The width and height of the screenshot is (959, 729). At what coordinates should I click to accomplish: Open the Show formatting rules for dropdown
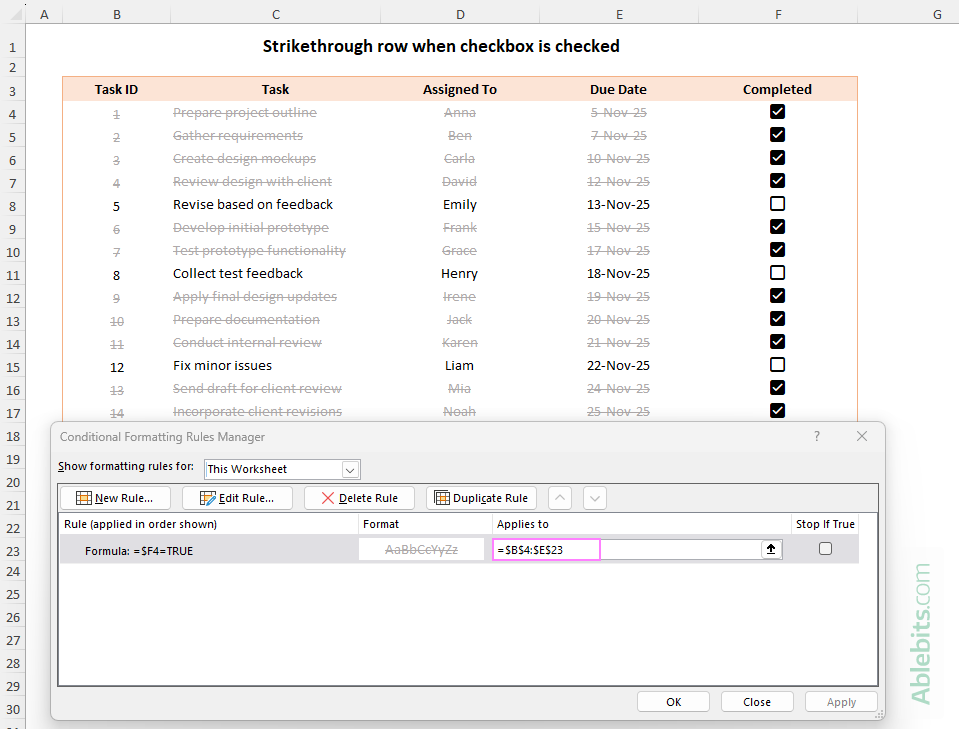(x=350, y=469)
